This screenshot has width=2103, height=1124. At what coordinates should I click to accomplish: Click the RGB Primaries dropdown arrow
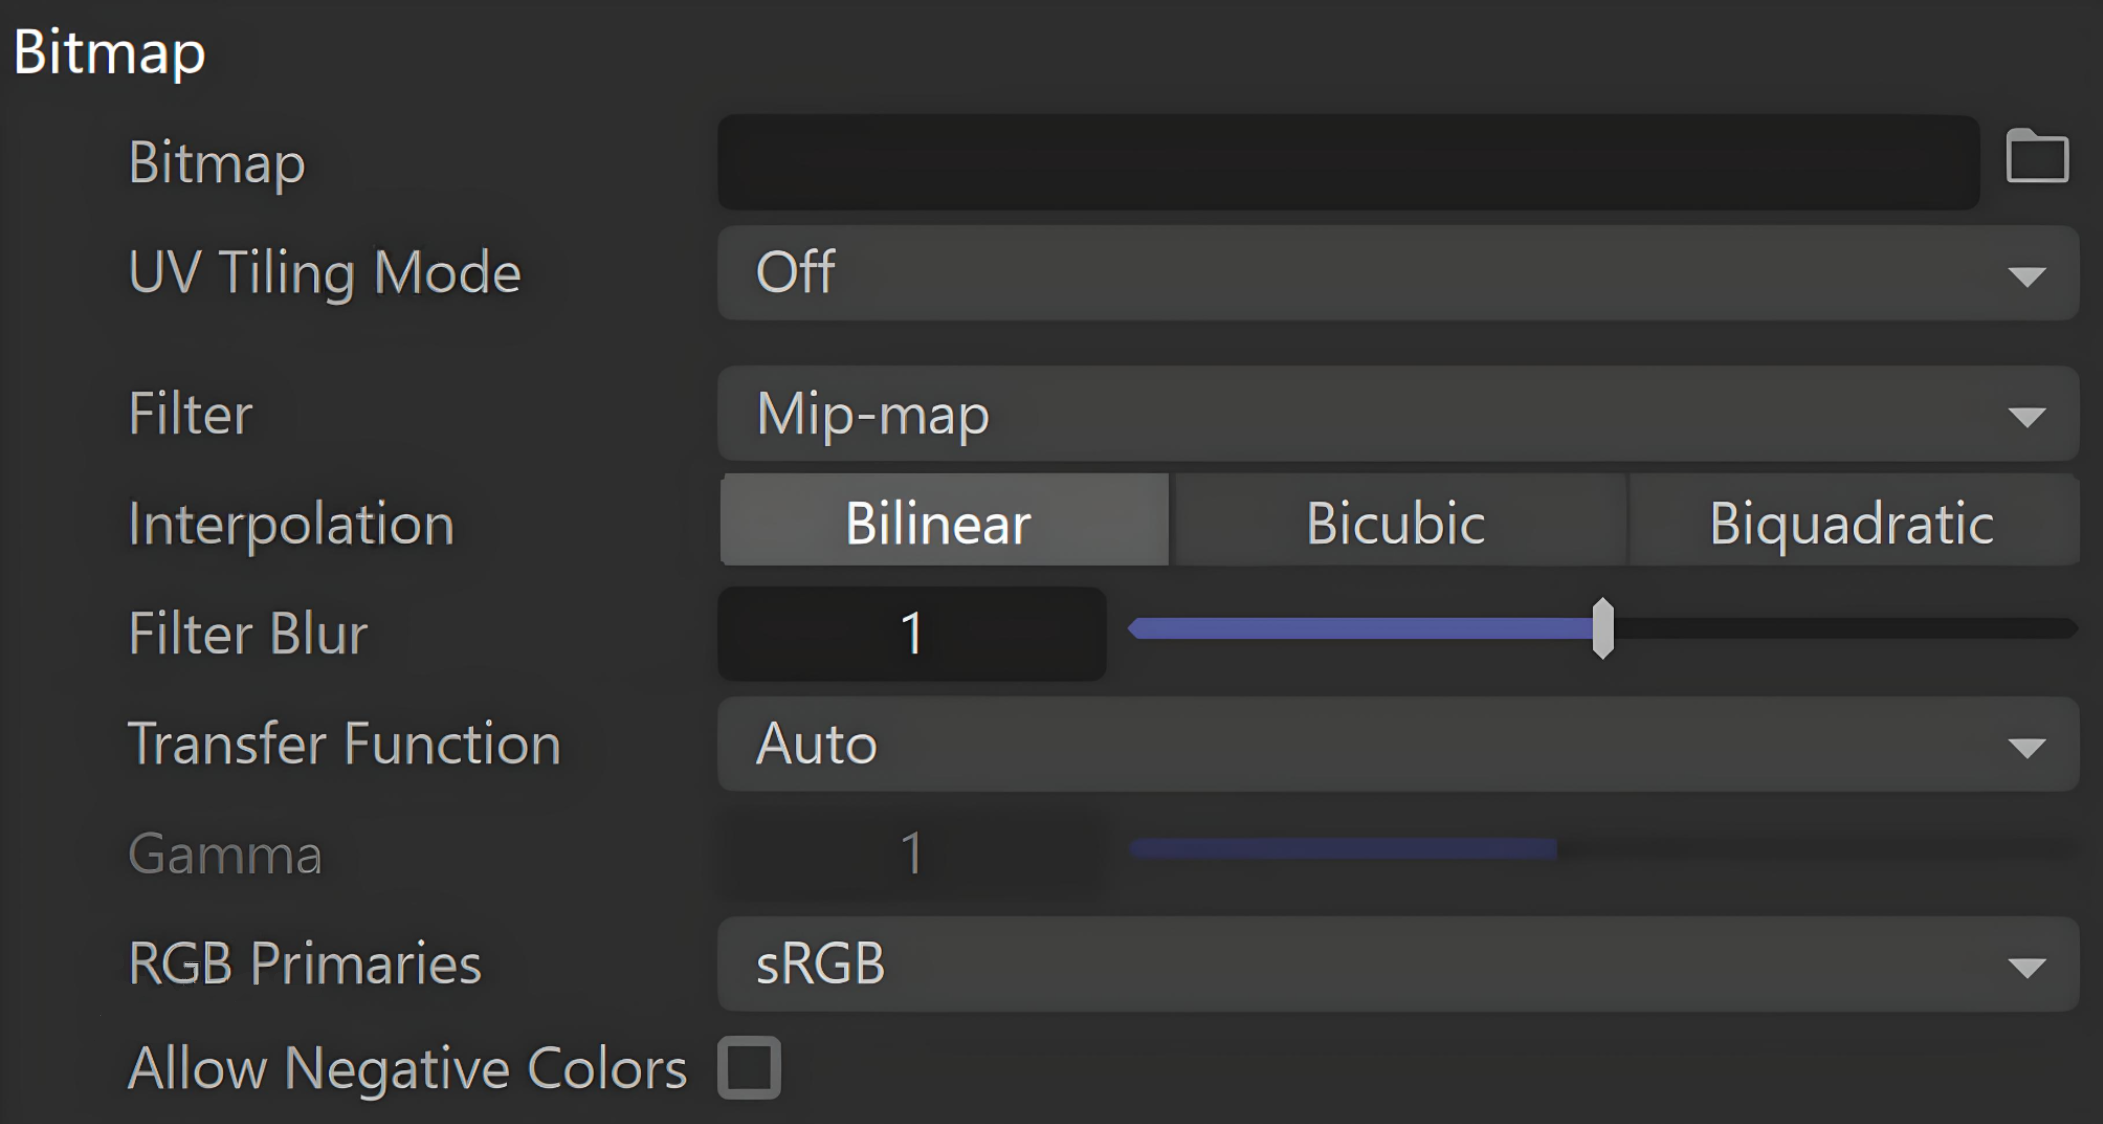[2026, 967]
